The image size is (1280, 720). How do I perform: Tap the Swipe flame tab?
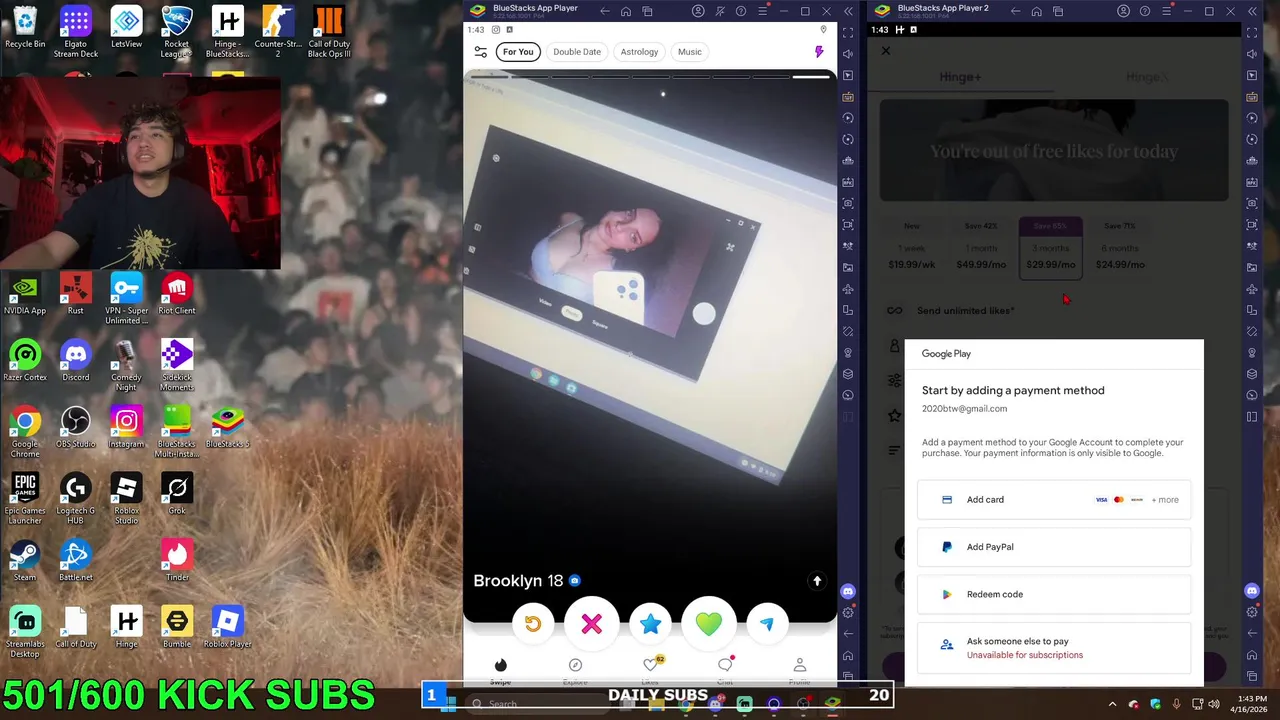tap(500, 670)
